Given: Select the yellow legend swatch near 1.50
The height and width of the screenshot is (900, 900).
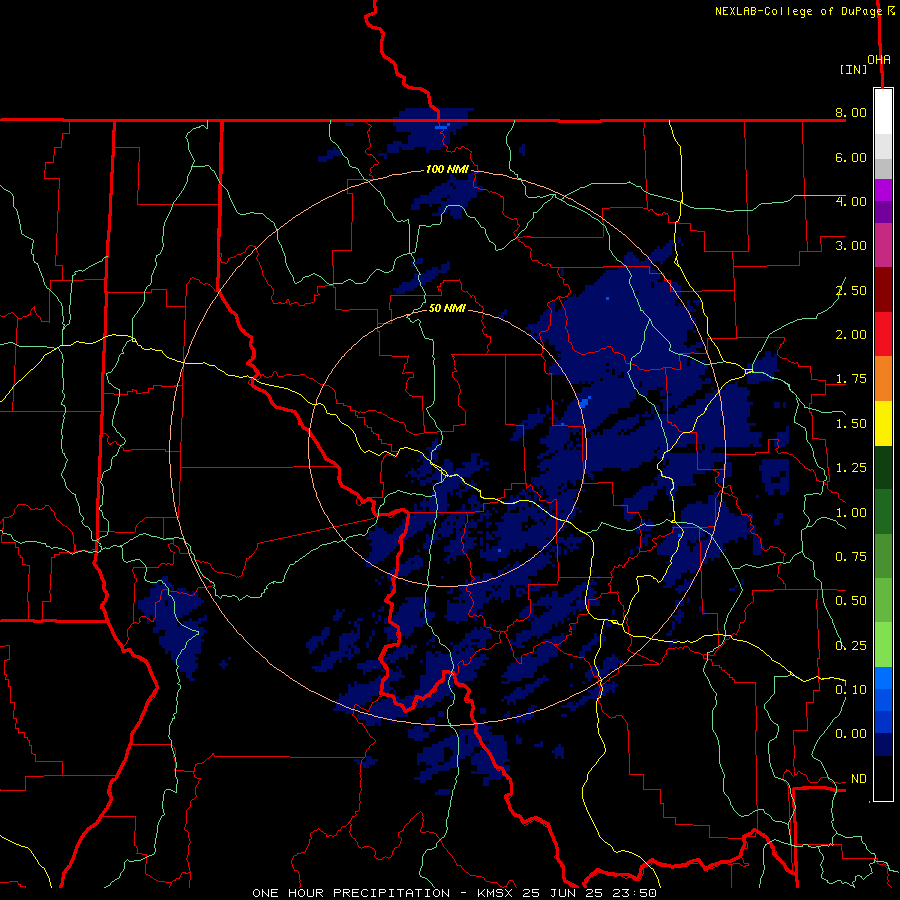Looking at the screenshot, I should tap(883, 423).
